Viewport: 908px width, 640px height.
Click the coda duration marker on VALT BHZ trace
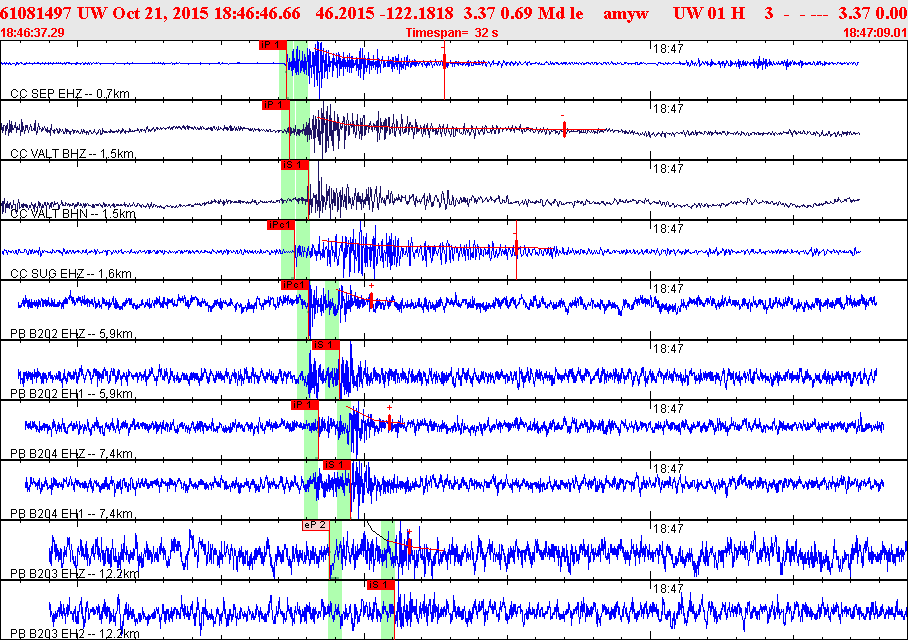(565, 129)
